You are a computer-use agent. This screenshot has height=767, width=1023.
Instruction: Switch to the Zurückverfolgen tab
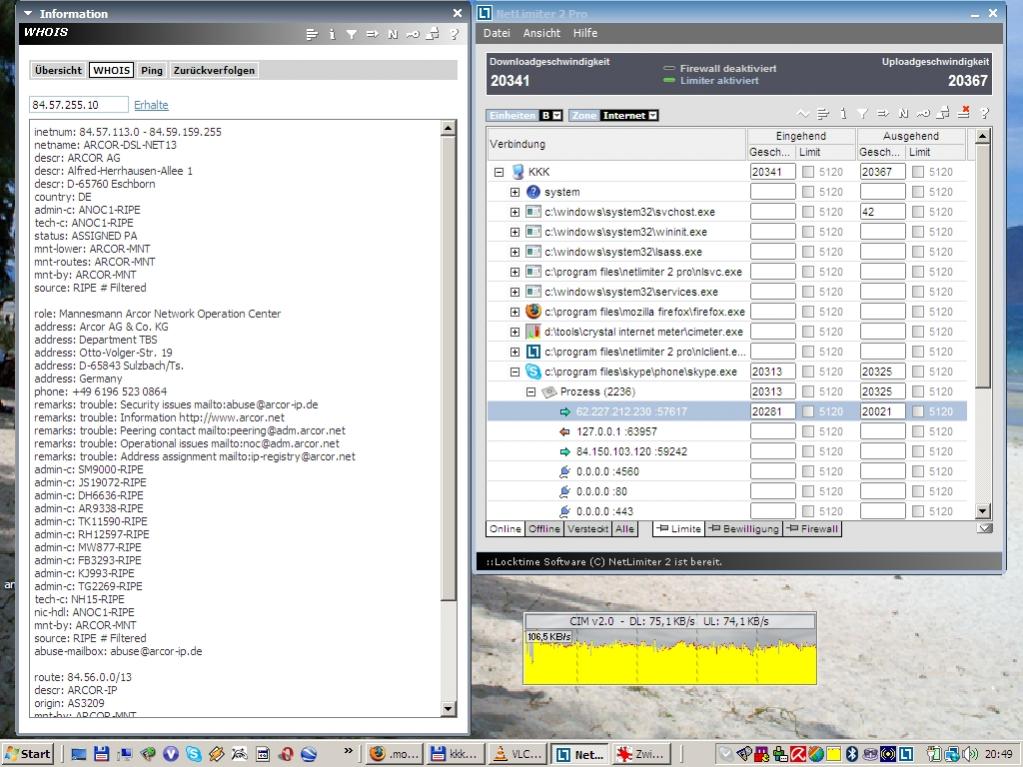tap(214, 70)
